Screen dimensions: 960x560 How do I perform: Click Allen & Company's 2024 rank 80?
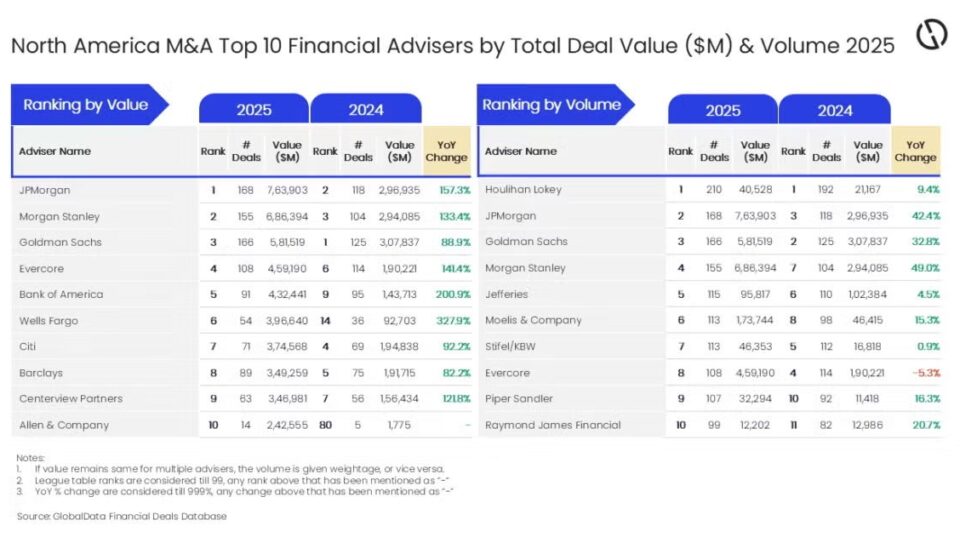[325, 425]
